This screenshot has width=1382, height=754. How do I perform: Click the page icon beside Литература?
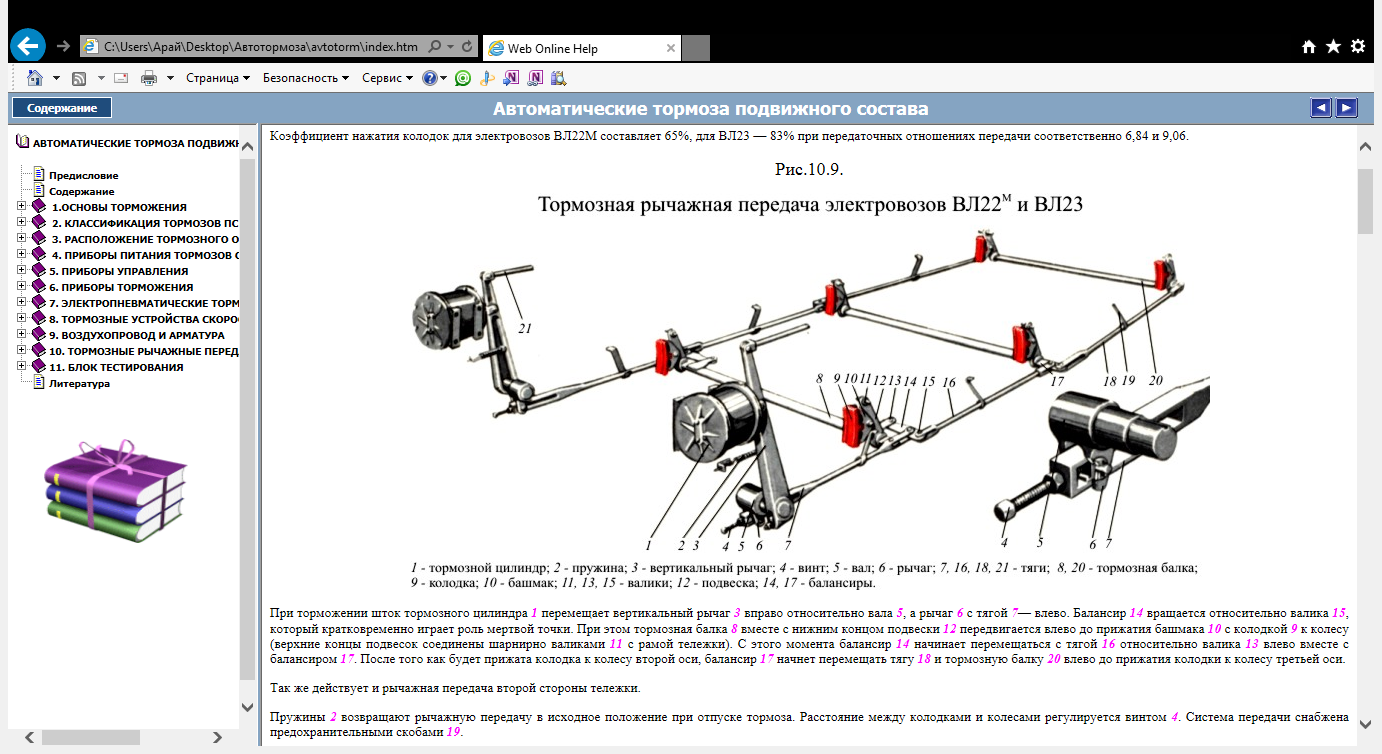coord(40,383)
